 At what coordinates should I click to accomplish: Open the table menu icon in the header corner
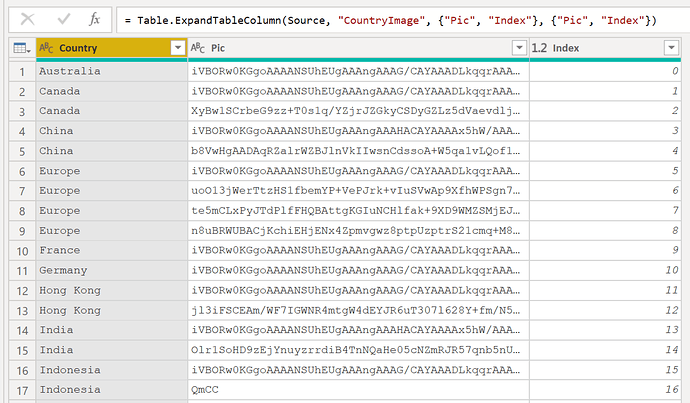22,48
